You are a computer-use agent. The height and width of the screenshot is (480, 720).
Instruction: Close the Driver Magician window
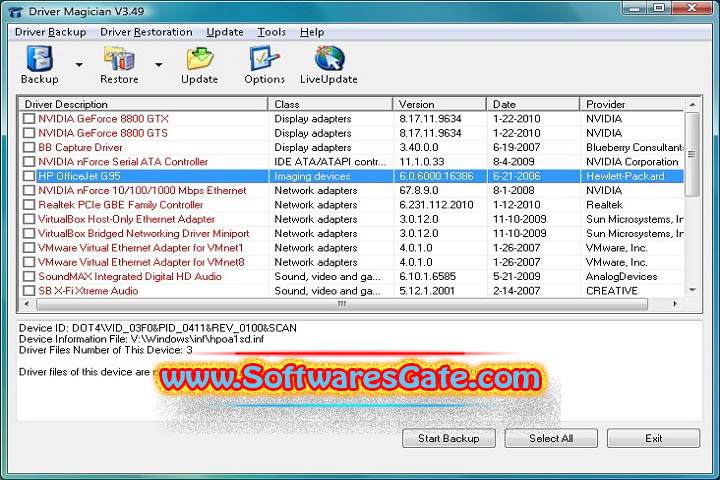[692, 8]
